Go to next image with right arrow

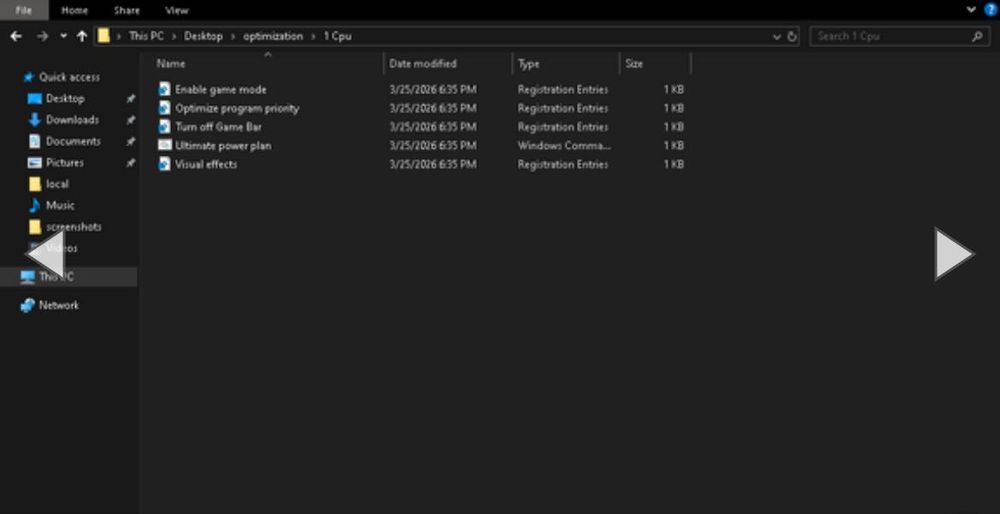[952, 254]
